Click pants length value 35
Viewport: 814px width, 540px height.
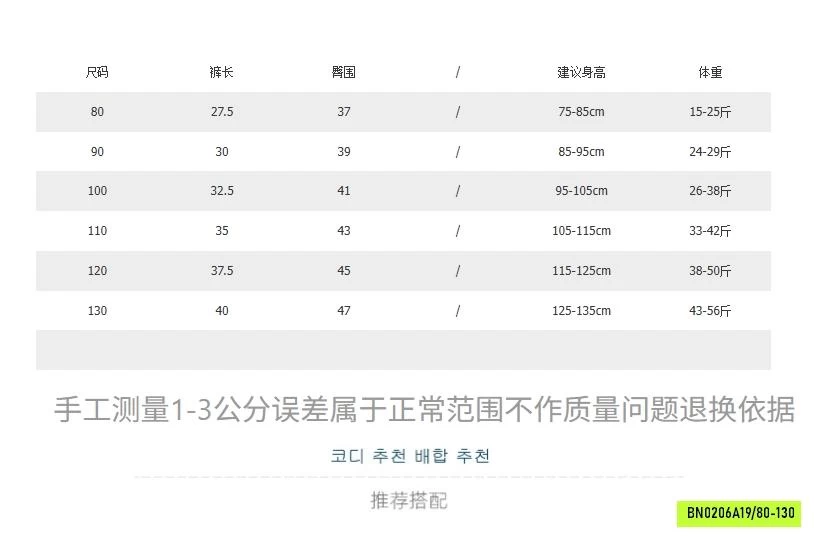pos(222,231)
